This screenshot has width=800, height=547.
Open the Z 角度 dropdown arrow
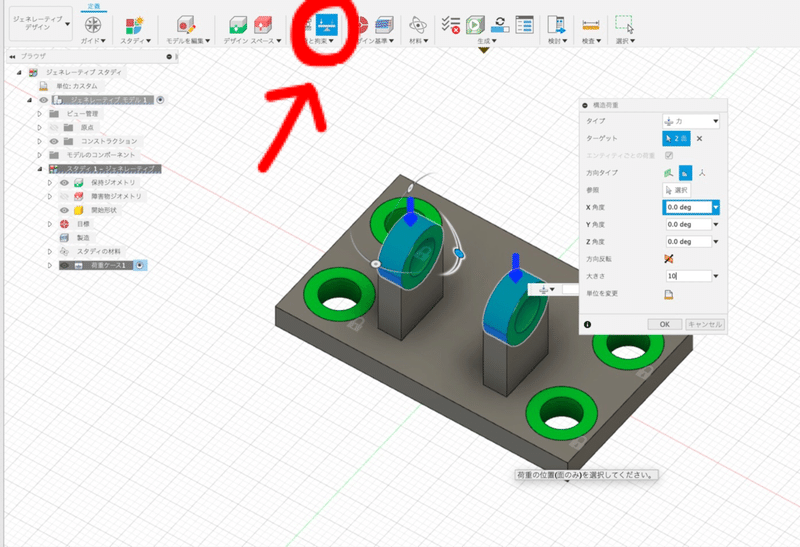[x=715, y=242]
